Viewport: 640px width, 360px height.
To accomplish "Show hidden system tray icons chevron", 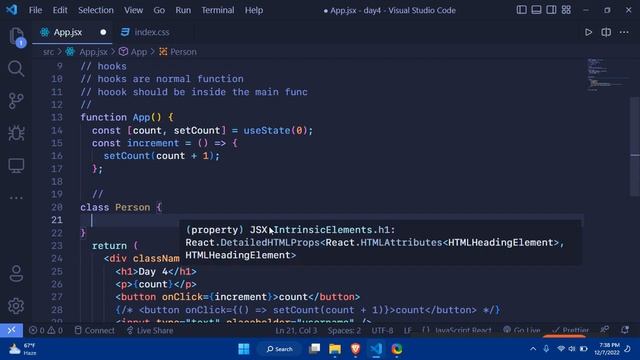I will click(x=533, y=349).
